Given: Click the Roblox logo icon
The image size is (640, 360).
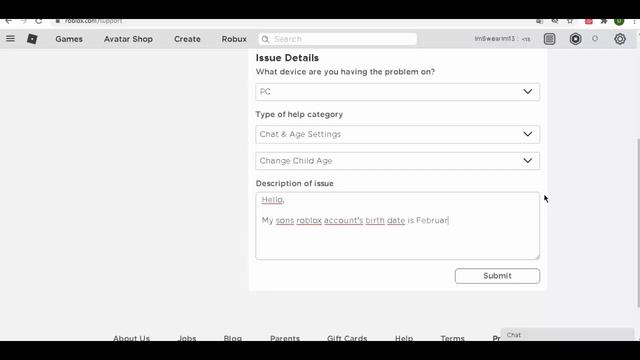Looking at the screenshot, I should pyautogui.click(x=32, y=39).
